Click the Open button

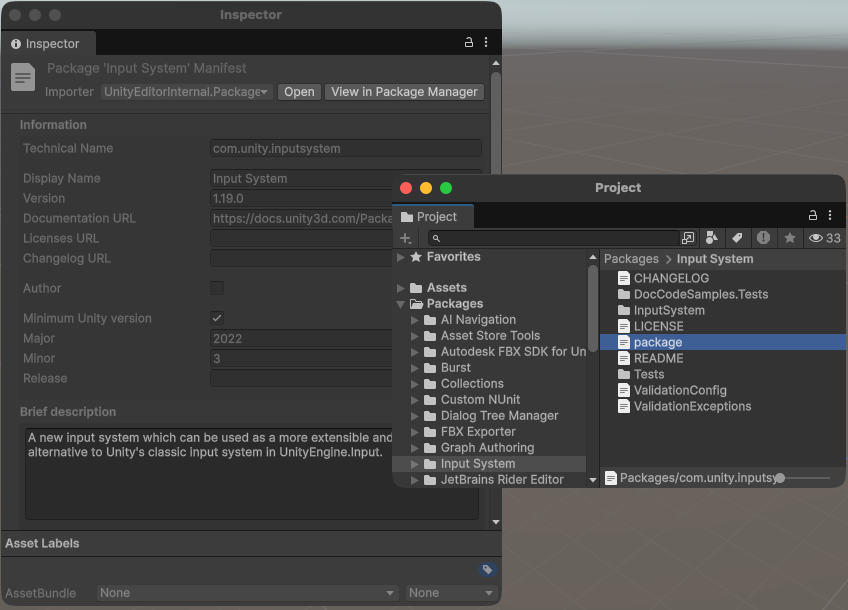pyautogui.click(x=299, y=92)
